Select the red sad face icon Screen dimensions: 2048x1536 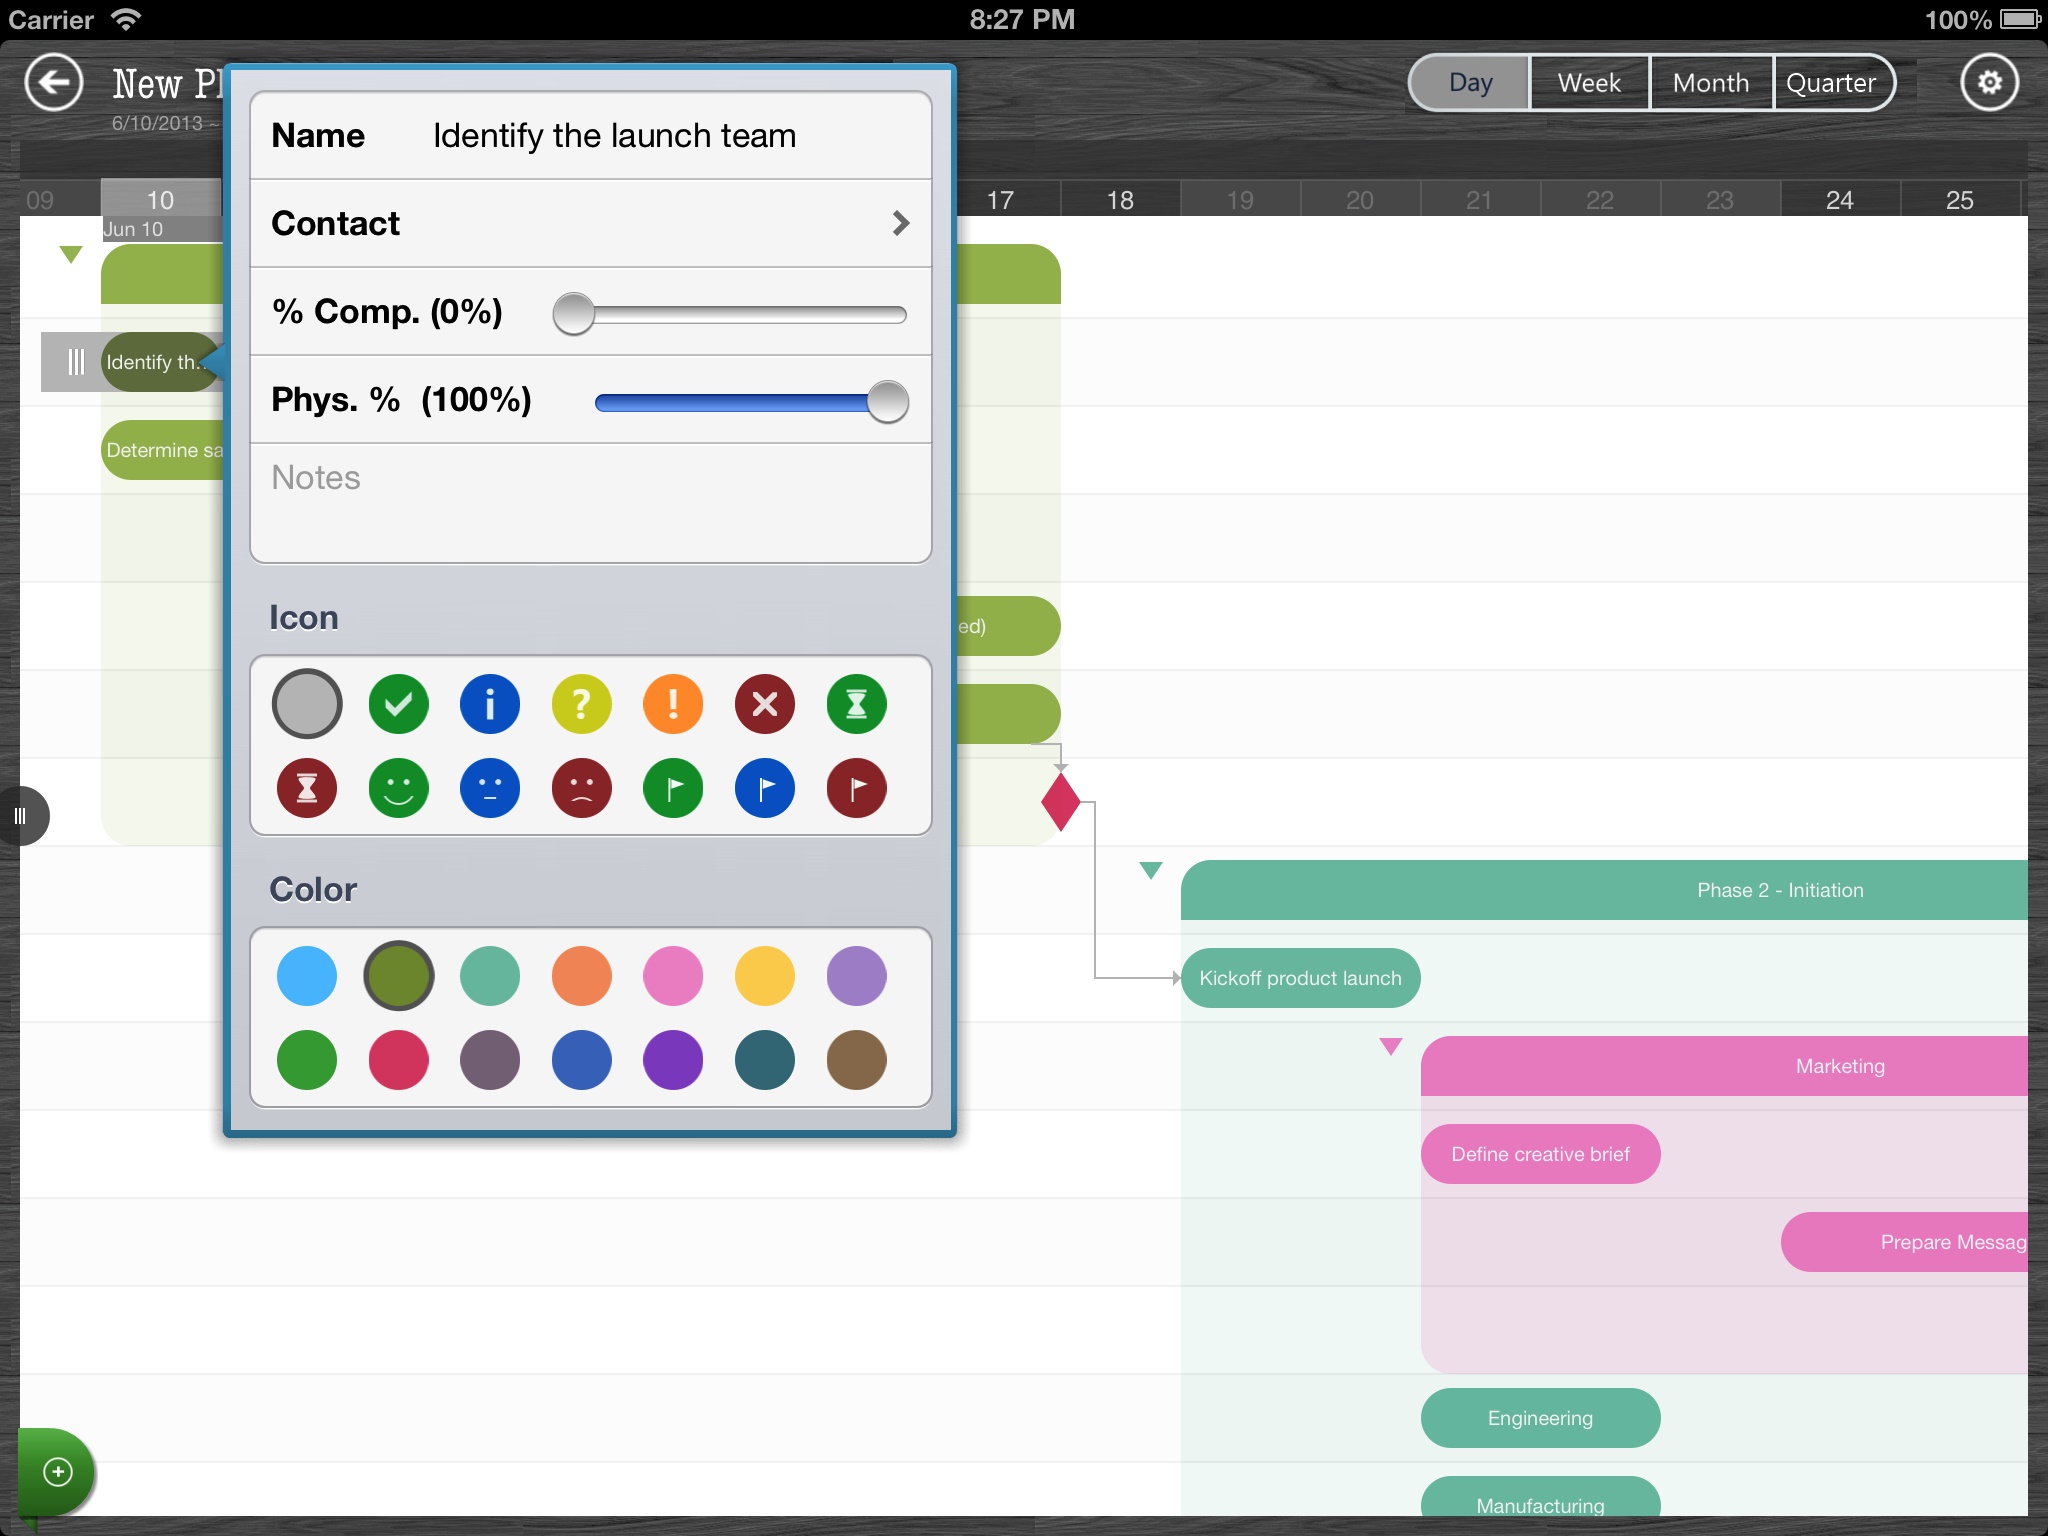(x=581, y=788)
